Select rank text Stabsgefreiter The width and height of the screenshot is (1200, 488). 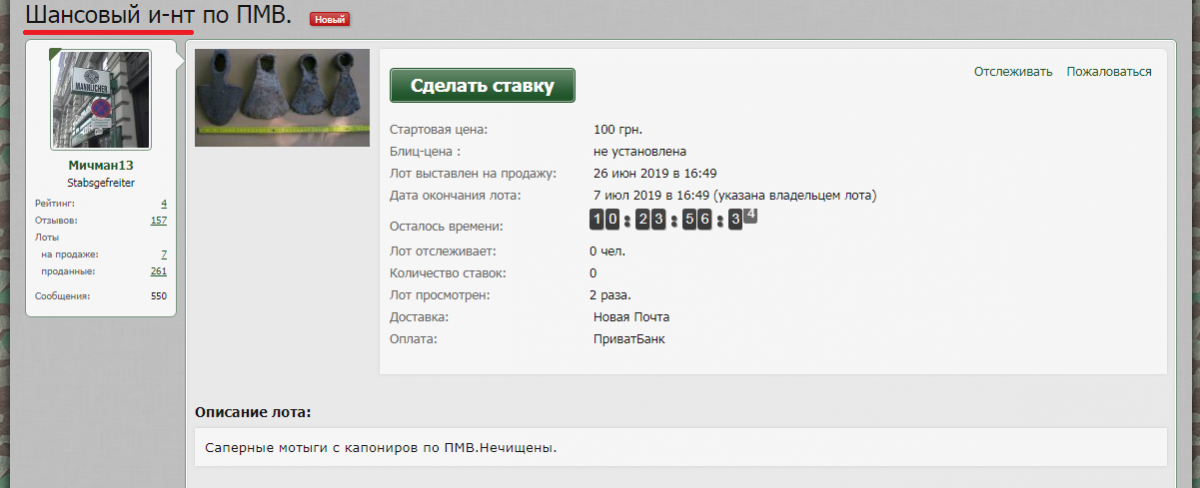[101, 183]
